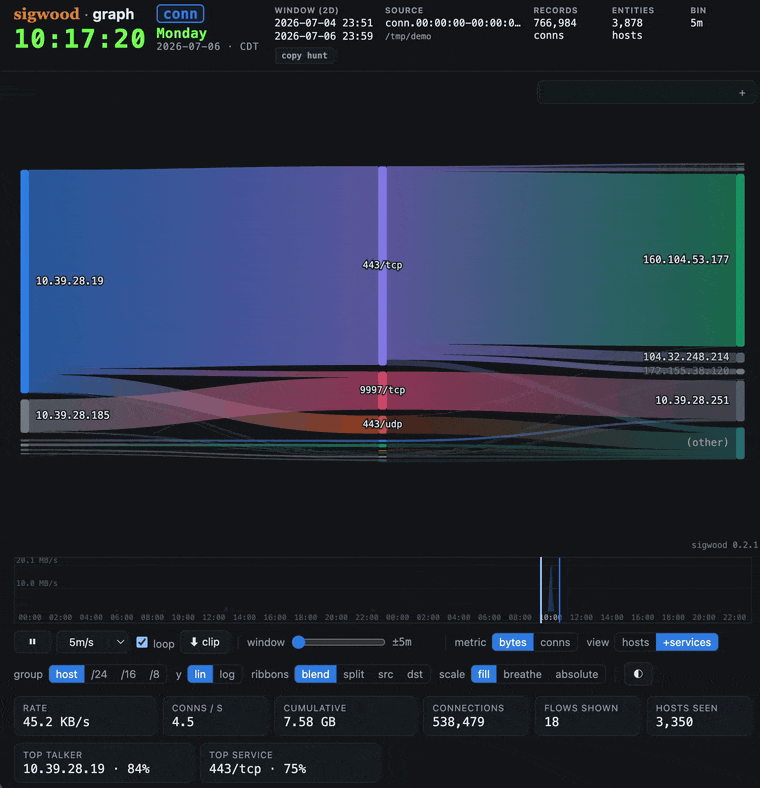
Task: Click the HOSTS SEEN 3,350 stat card
Action: coord(699,716)
